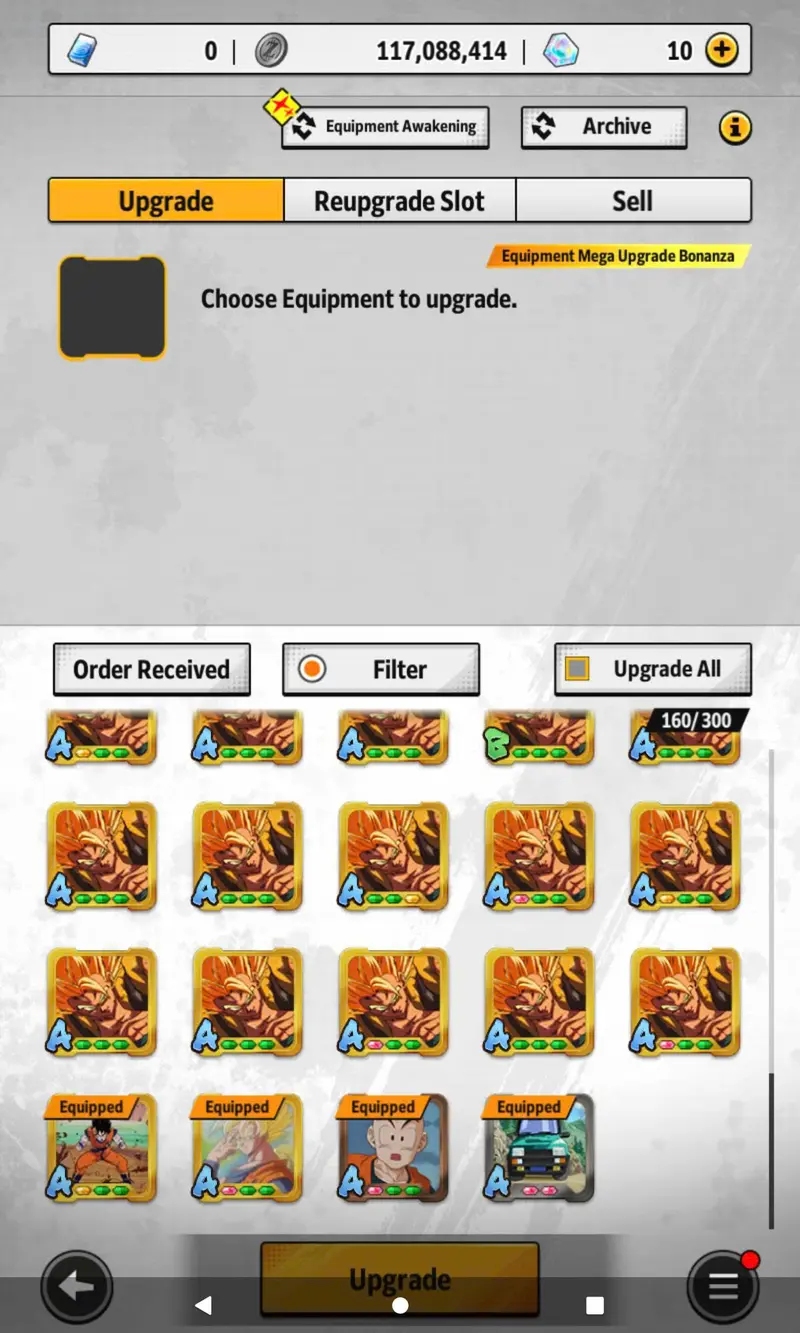The height and width of the screenshot is (1333, 800).
Task: Toggle the Upgrade All checkbox
Action: click(x=577, y=669)
